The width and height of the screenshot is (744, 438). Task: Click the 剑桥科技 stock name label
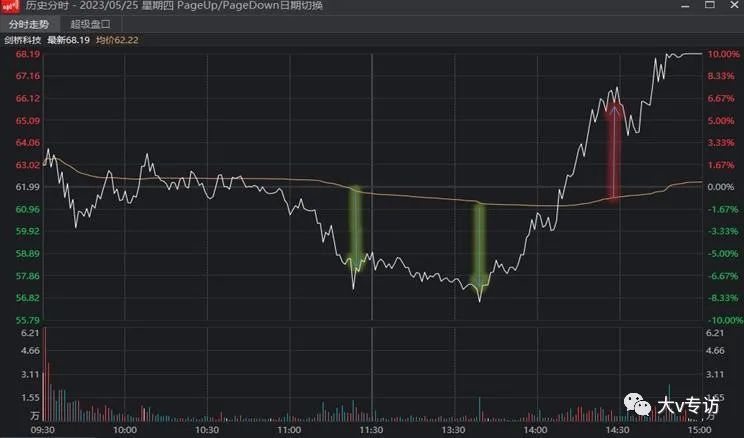click(x=22, y=40)
